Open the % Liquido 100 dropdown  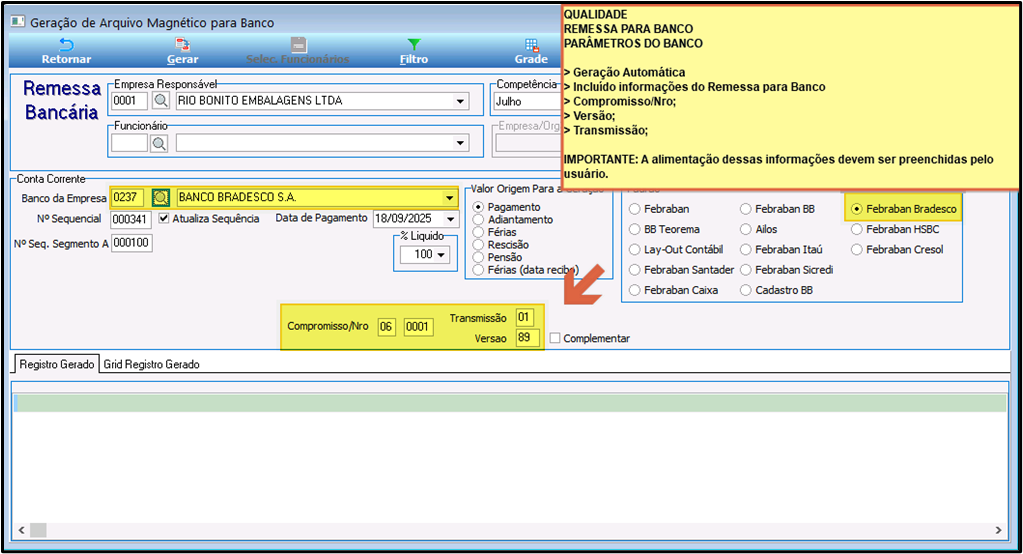(x=441, y=254)
